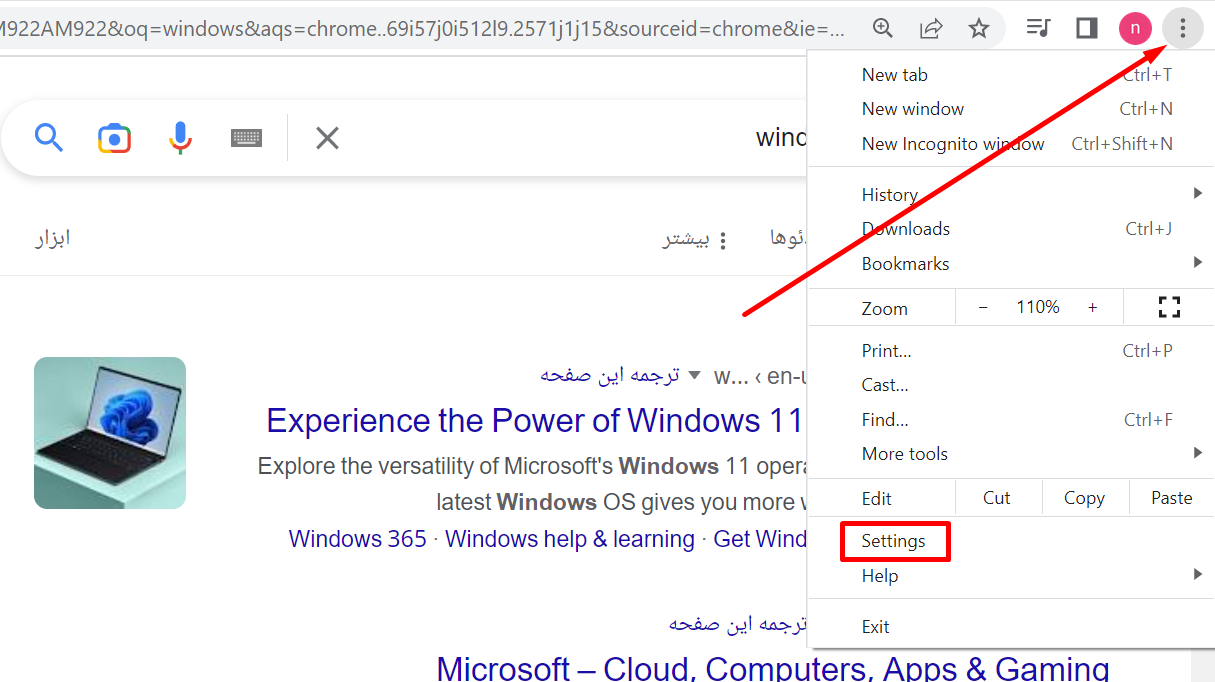
Task: Click the zoom magnifier icon in address bar
Action: [883, 28]
